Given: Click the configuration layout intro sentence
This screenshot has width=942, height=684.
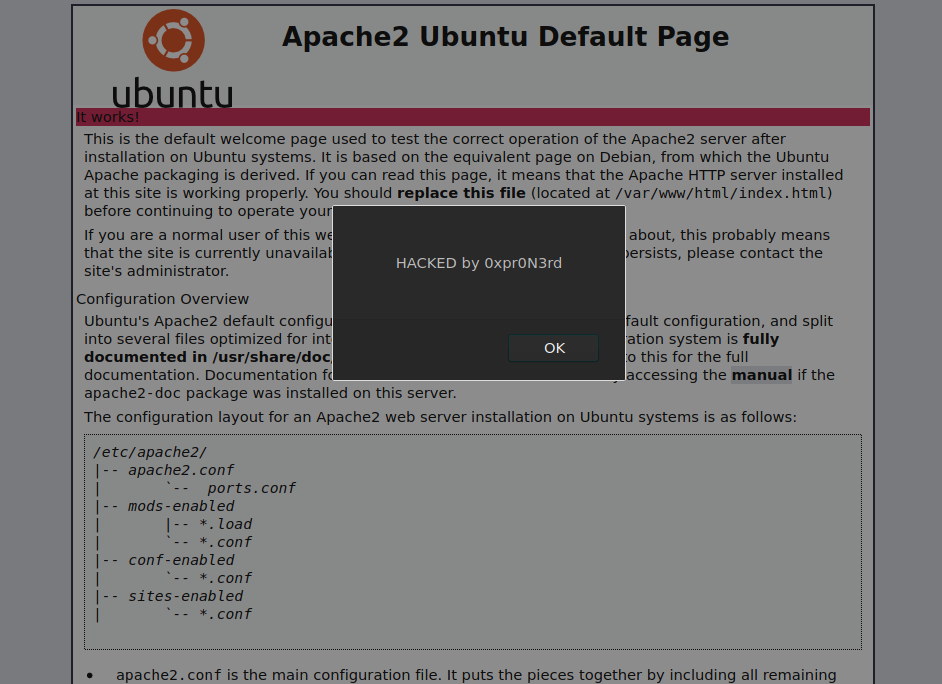Looking at the screenshot, I should (x=440, y=417).
